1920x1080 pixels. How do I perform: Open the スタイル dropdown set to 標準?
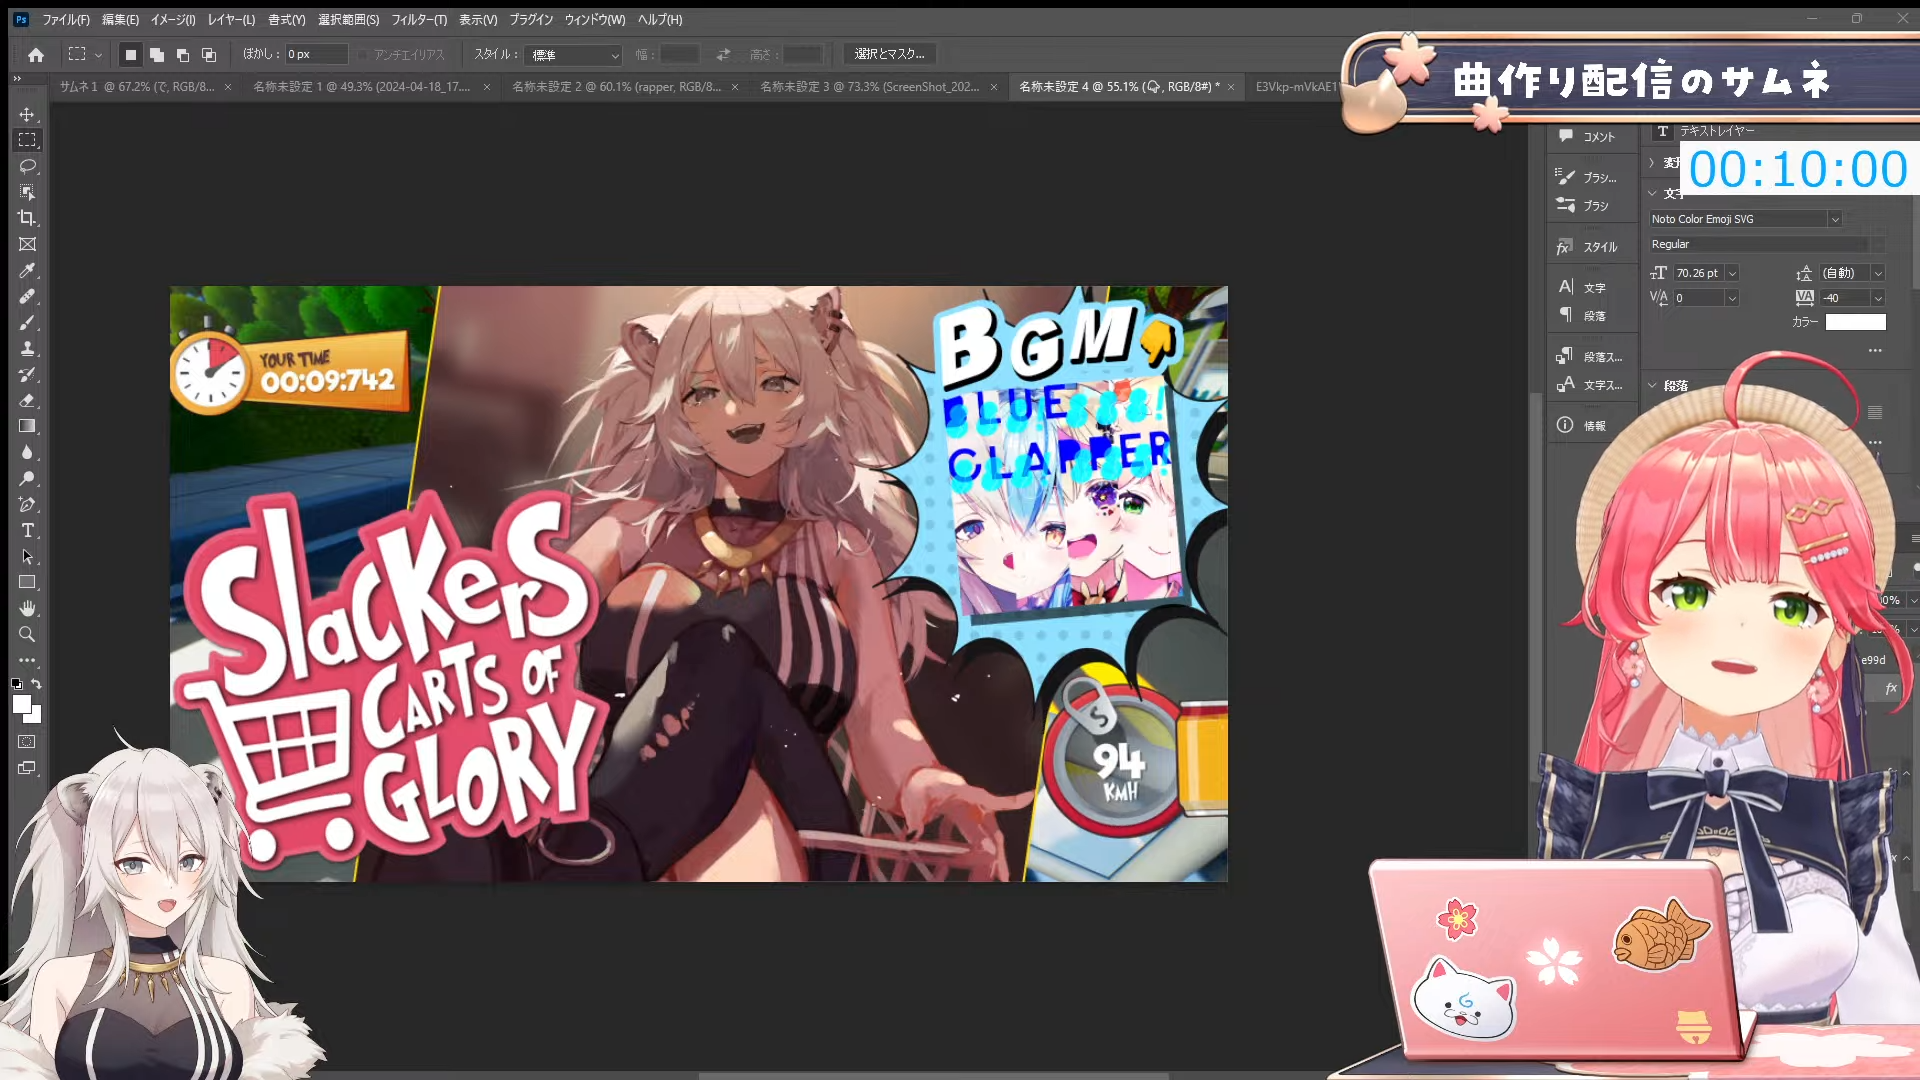pyautogui.click(x=575, y=55)
